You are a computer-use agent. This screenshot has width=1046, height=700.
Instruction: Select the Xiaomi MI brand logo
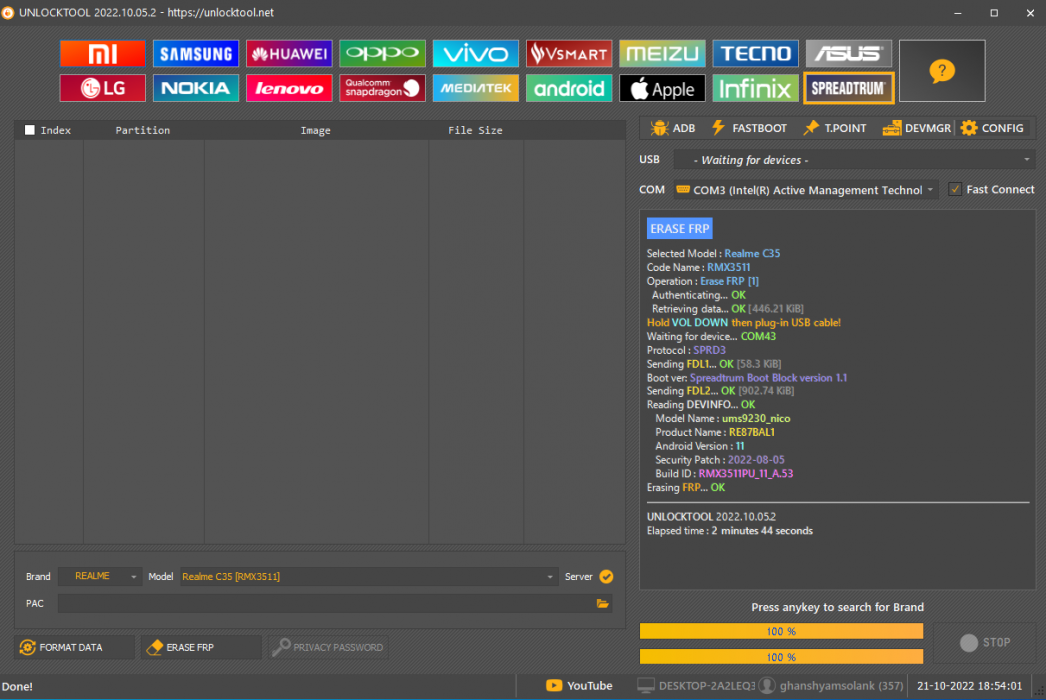click(x=102, y=53)
